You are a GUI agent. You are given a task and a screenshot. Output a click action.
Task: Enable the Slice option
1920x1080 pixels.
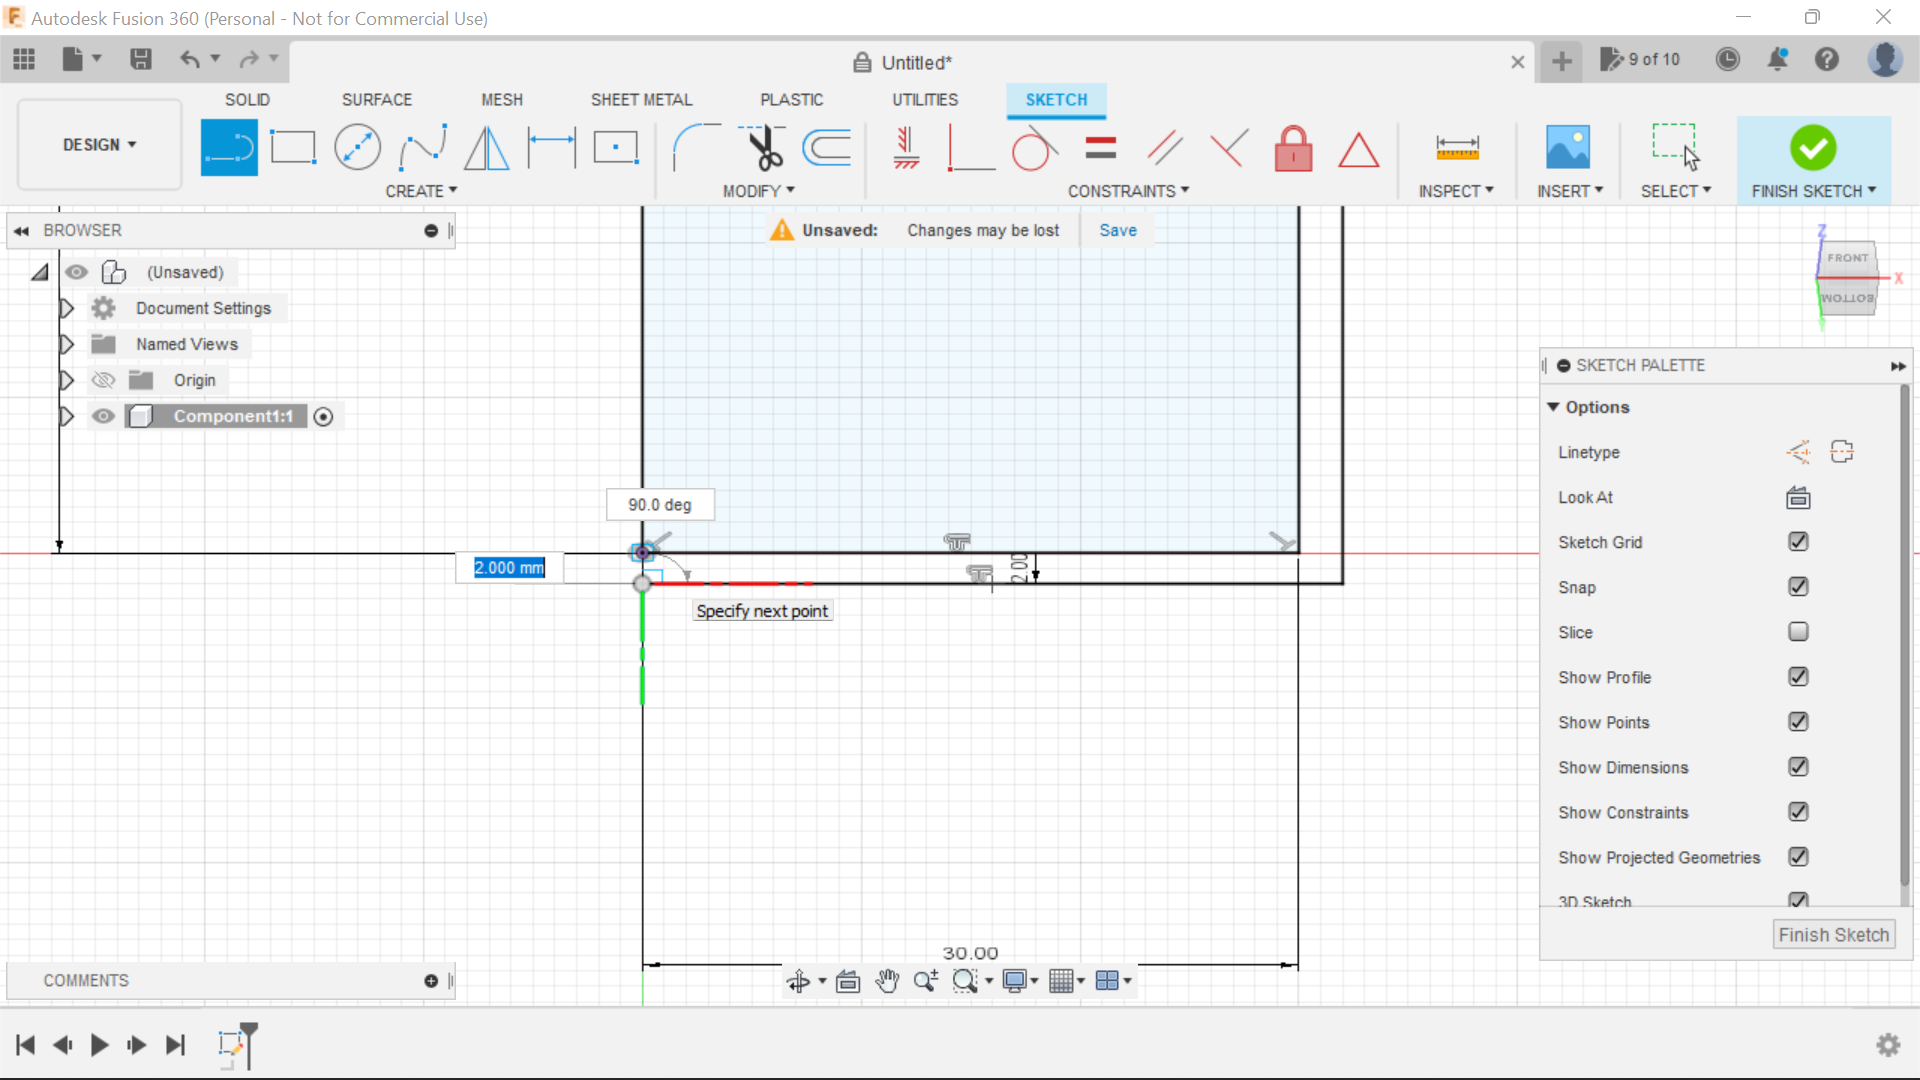pyautogui.click(x=1799, y=632)
